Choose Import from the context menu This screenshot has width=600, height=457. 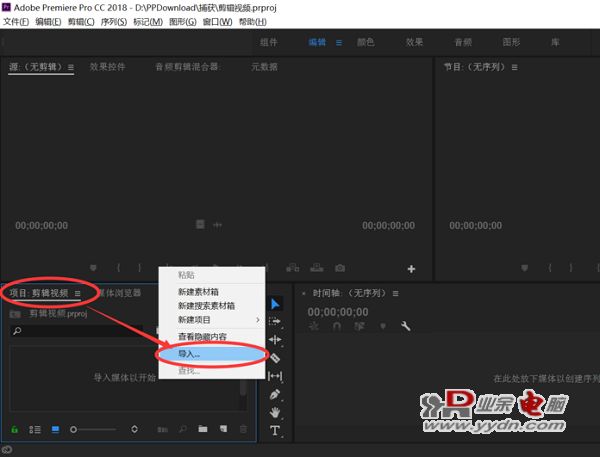tap(212, 354)
